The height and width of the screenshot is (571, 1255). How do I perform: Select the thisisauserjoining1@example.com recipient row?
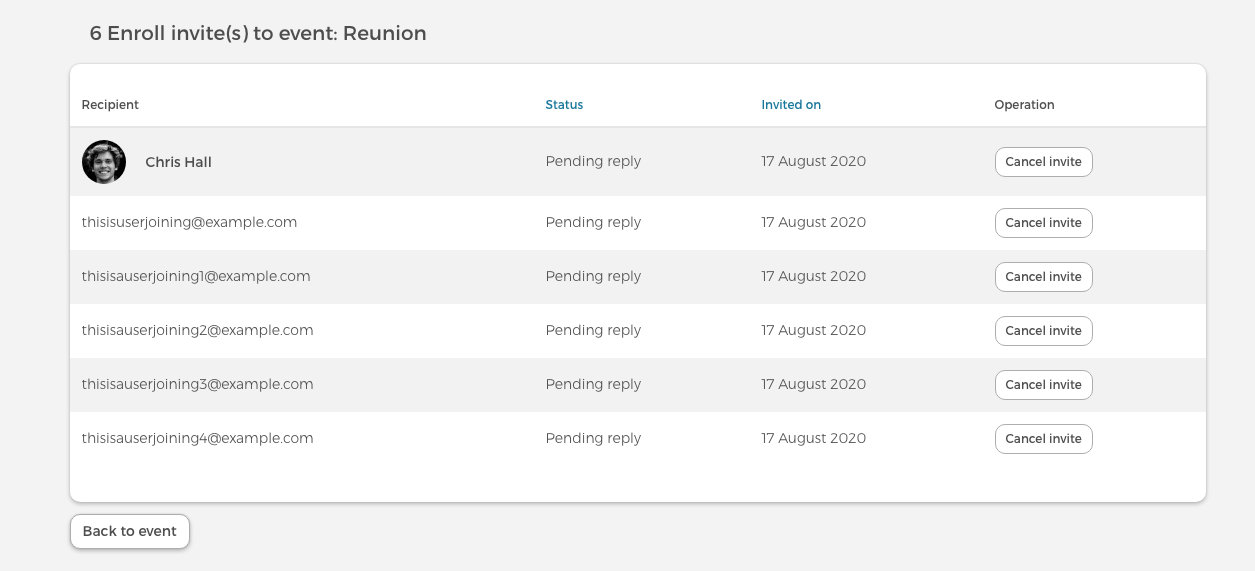(196, 277)
